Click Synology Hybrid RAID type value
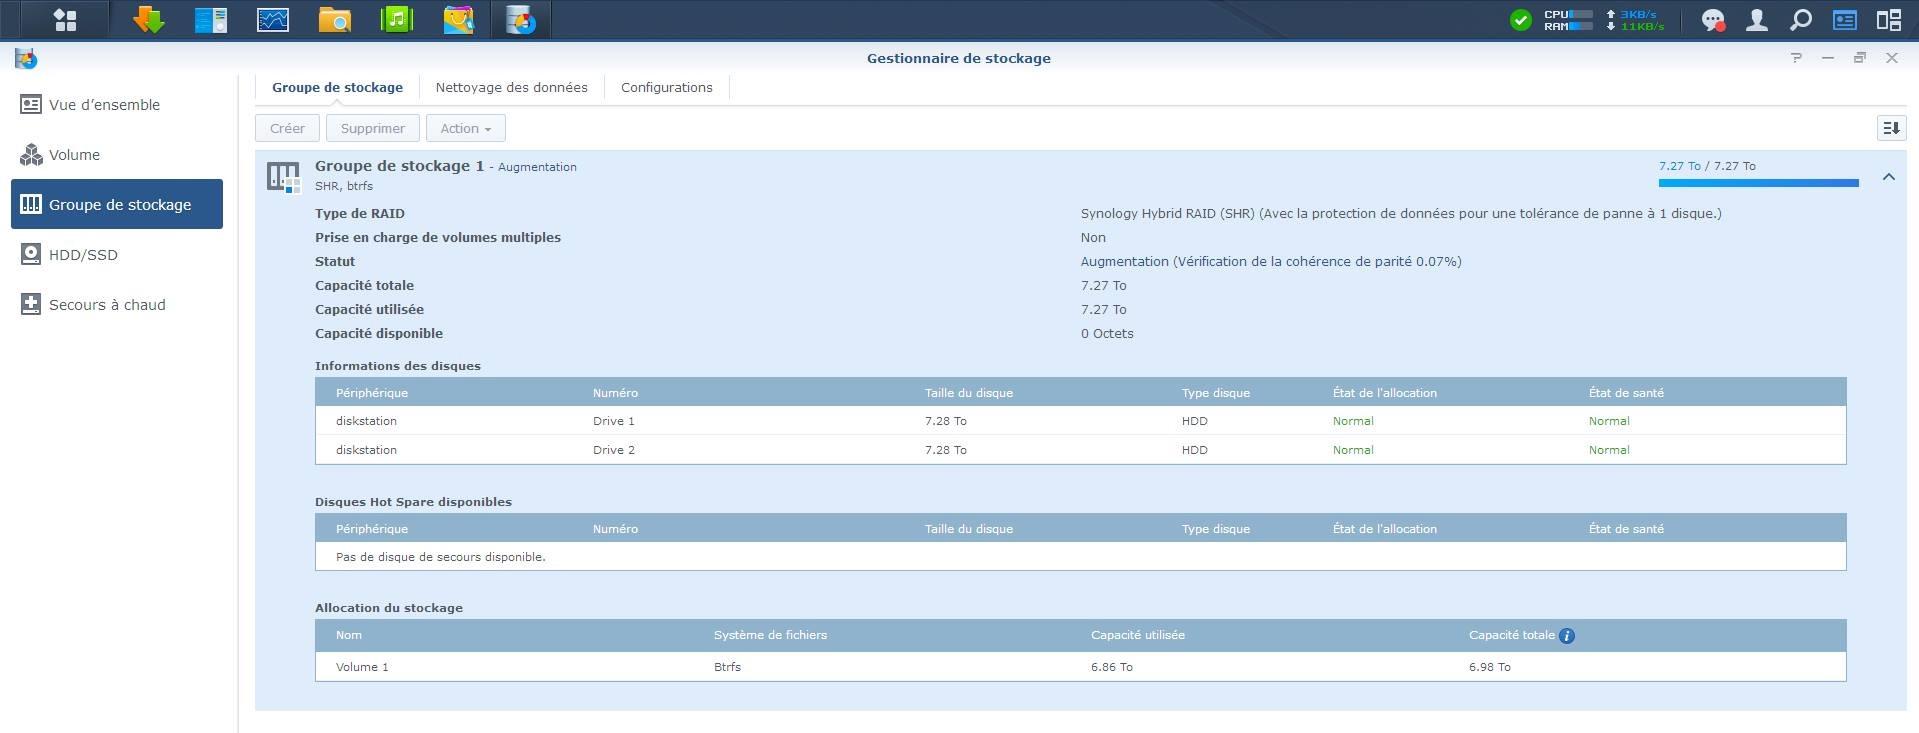This screenshot has height=733, width=1919. pos(1401,214)
